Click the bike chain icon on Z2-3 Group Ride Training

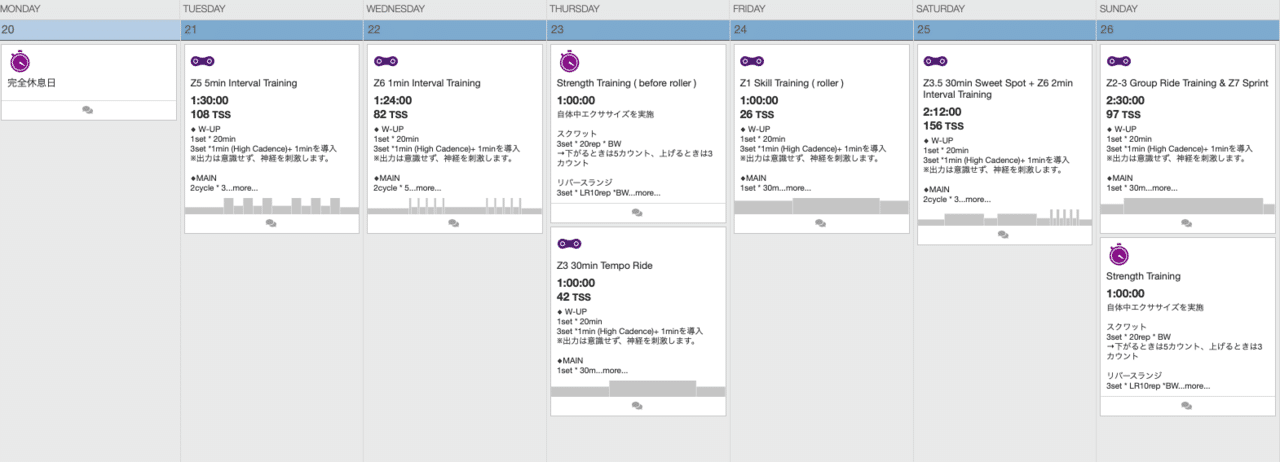(x=1119, y=61)
